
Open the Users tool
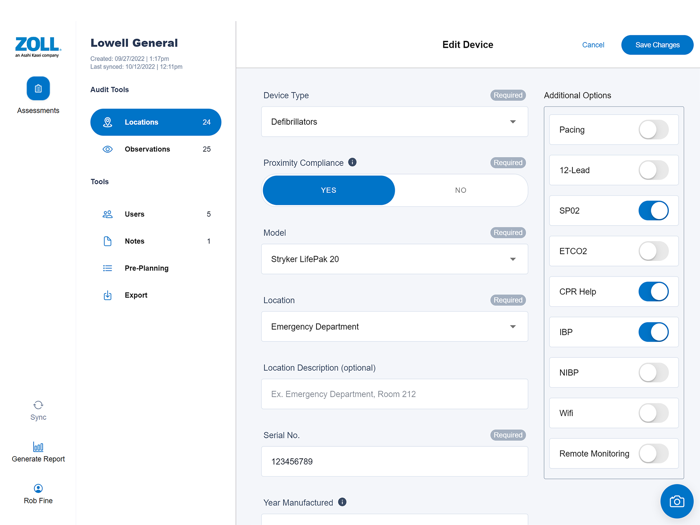[156, 214]
